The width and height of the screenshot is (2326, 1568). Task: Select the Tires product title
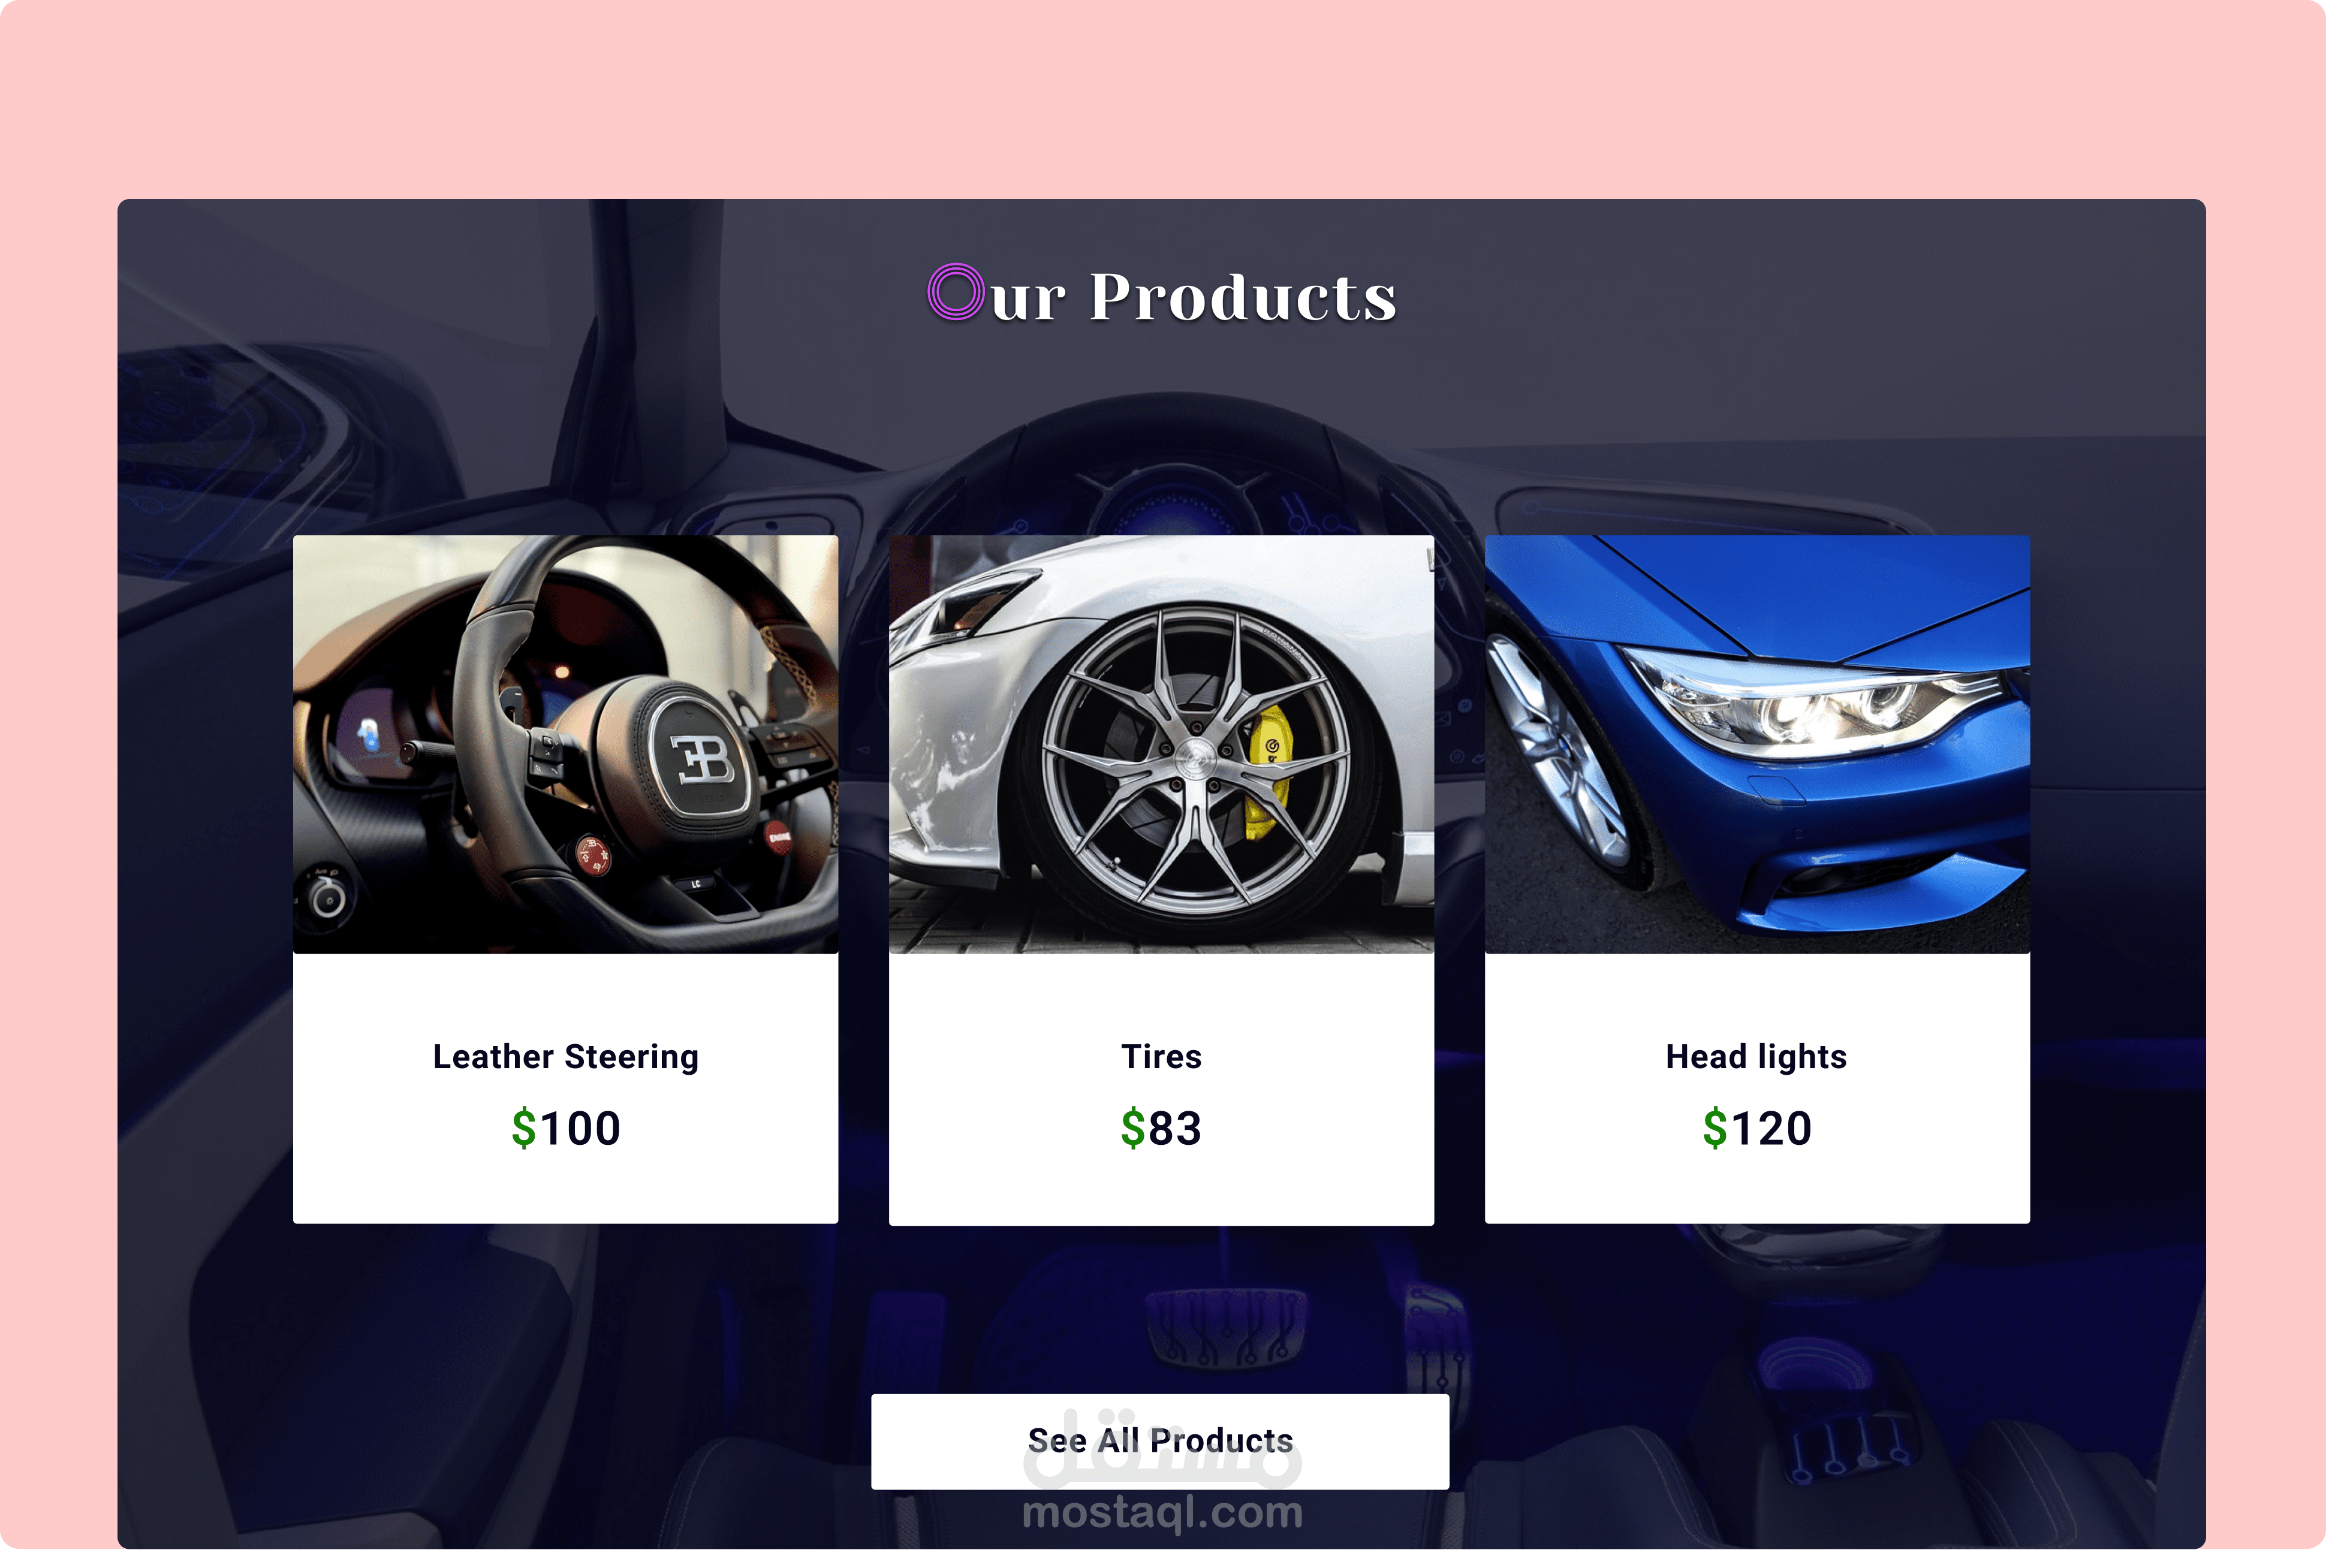(1161, 1056)
